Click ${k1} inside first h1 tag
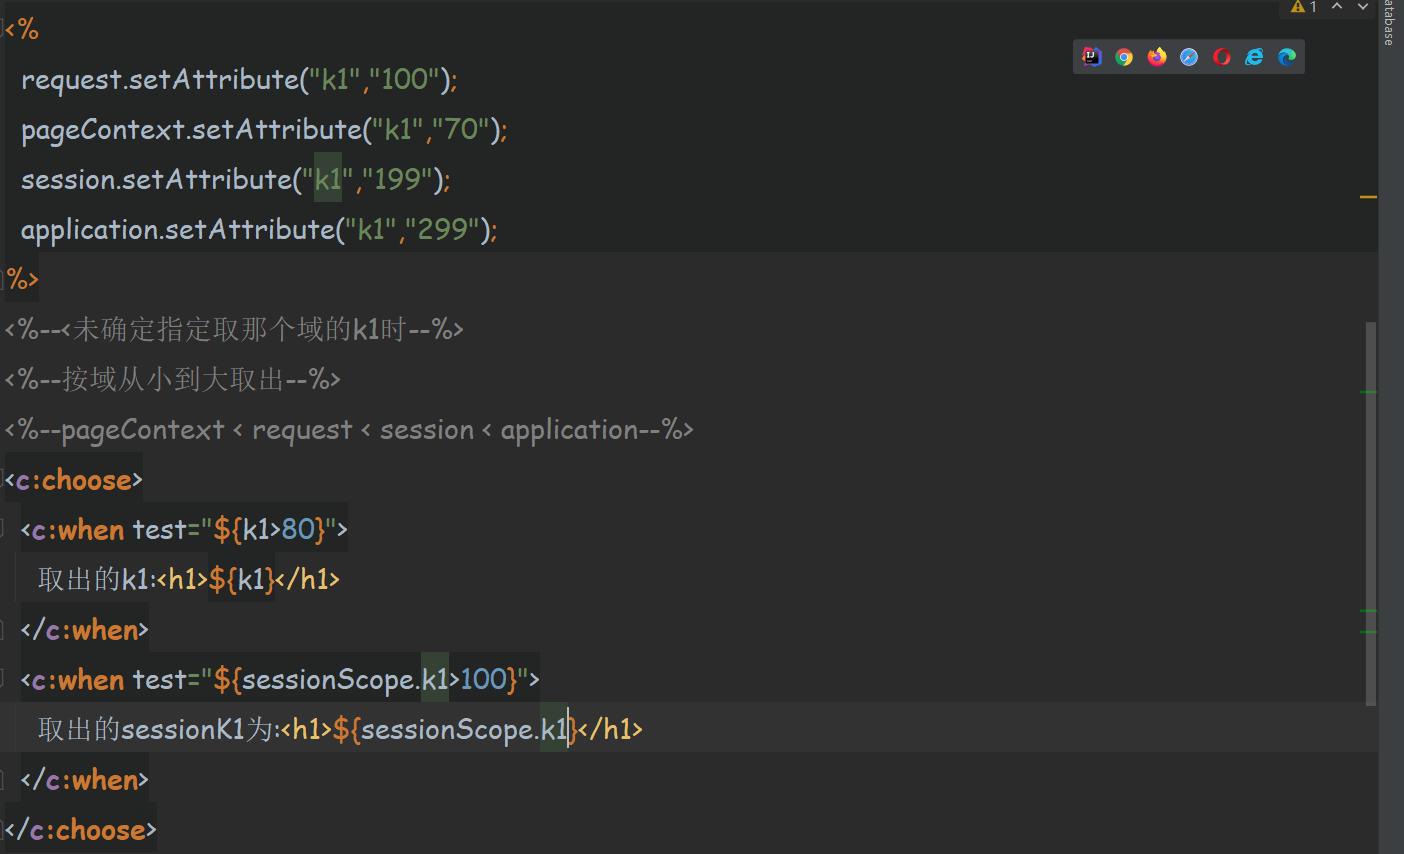Viewport: 1404px width, 854px height. tap(242, 579)
